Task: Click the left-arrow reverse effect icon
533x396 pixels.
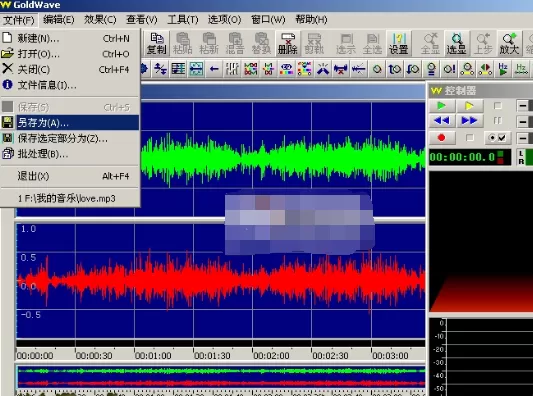Action: click(214, 69)
